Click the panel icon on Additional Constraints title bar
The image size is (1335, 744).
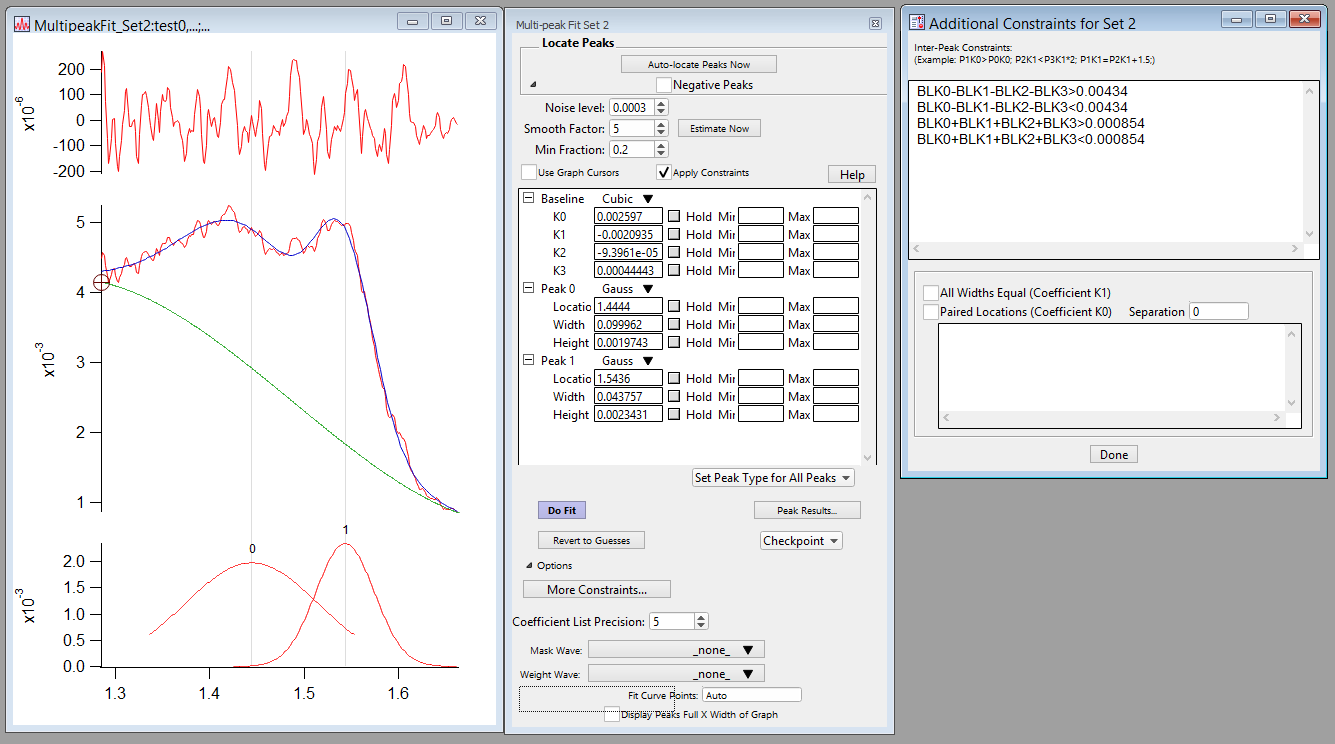(x=916, y=18)
